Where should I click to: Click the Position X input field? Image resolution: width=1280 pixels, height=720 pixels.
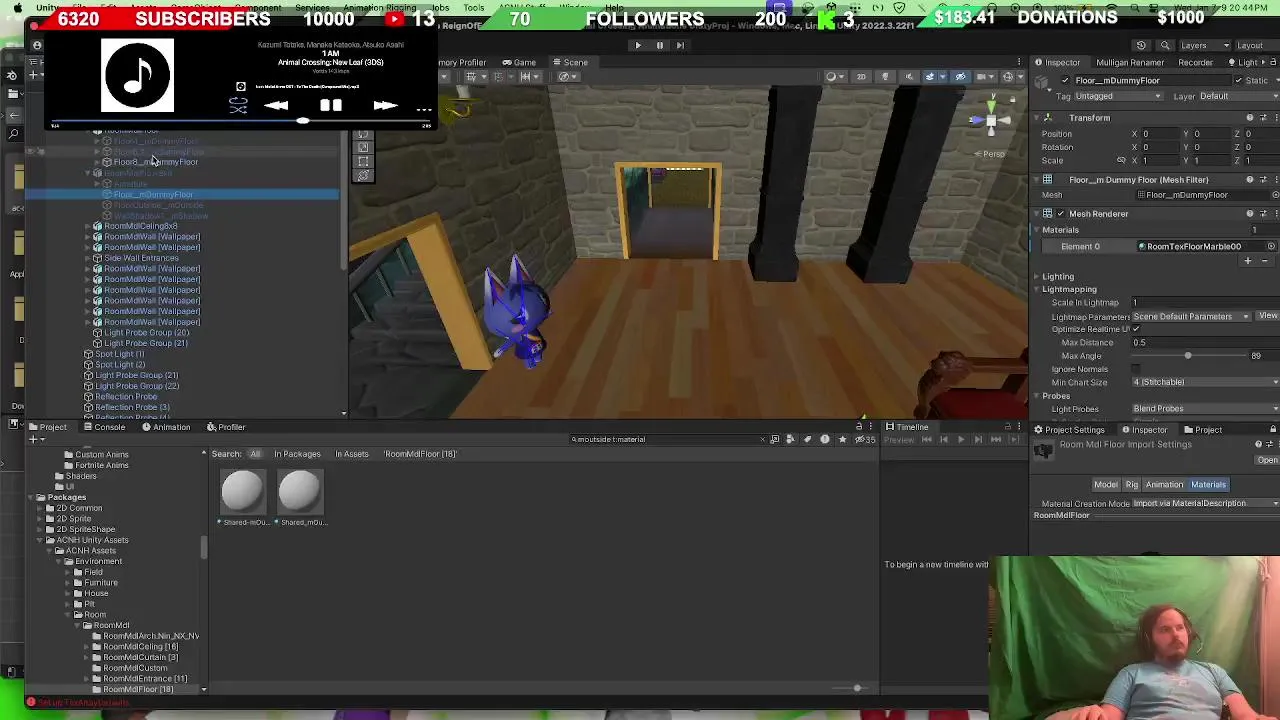1162,134
